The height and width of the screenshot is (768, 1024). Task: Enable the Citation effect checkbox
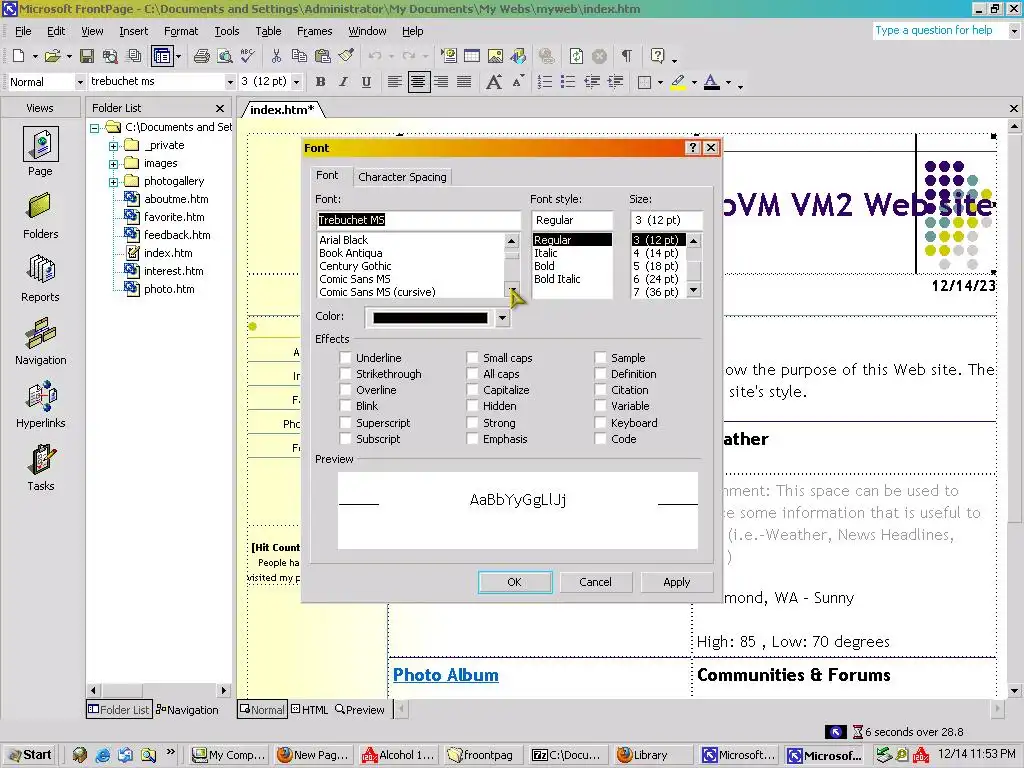tap(600, 390)
